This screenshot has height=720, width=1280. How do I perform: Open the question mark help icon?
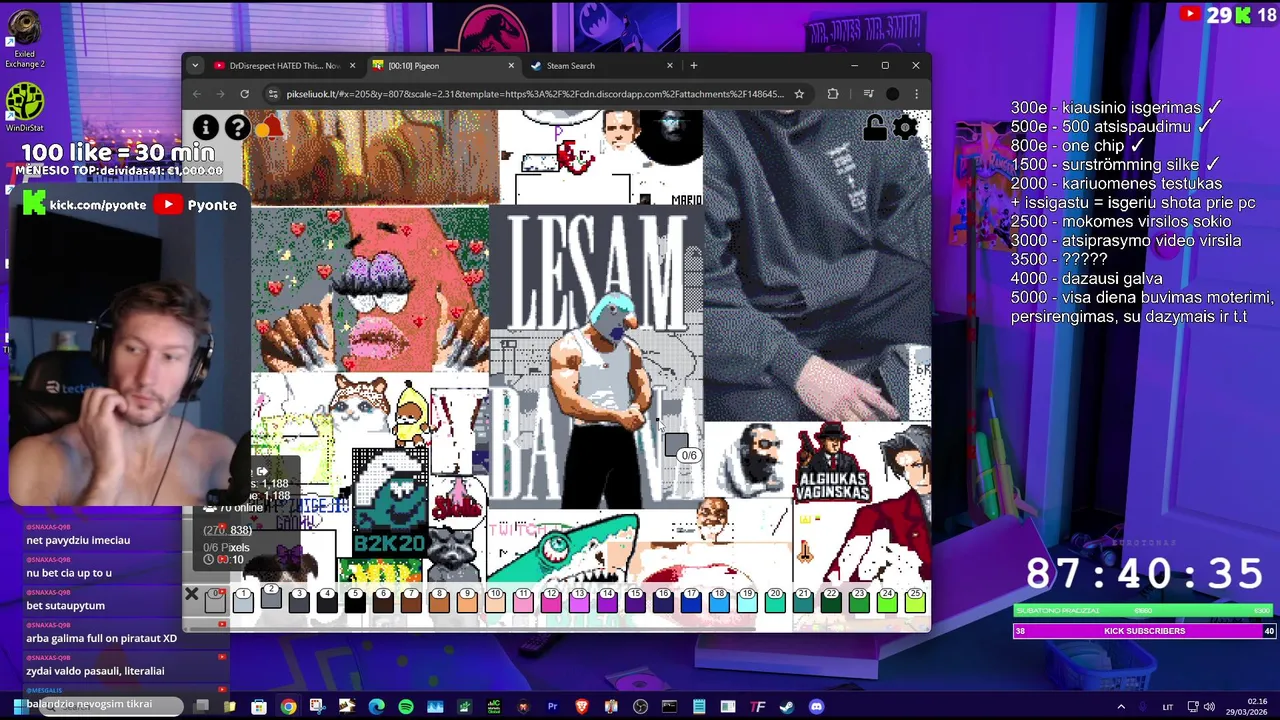click(x=237, y=127)
